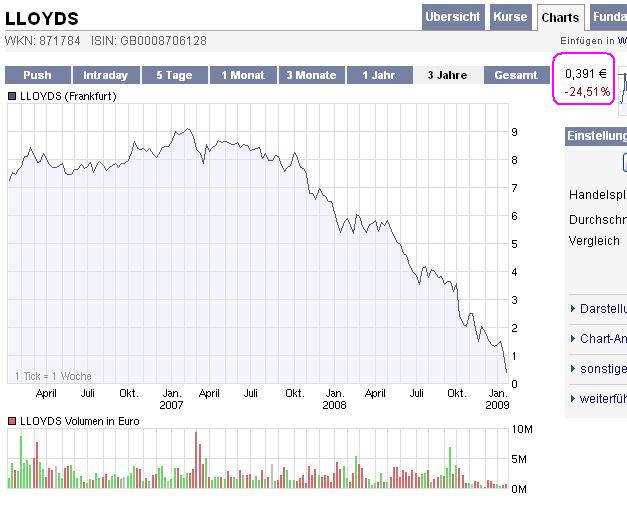Select the Charts tab
This screenshot has width=627, height=512.
[x=560, y=18]
